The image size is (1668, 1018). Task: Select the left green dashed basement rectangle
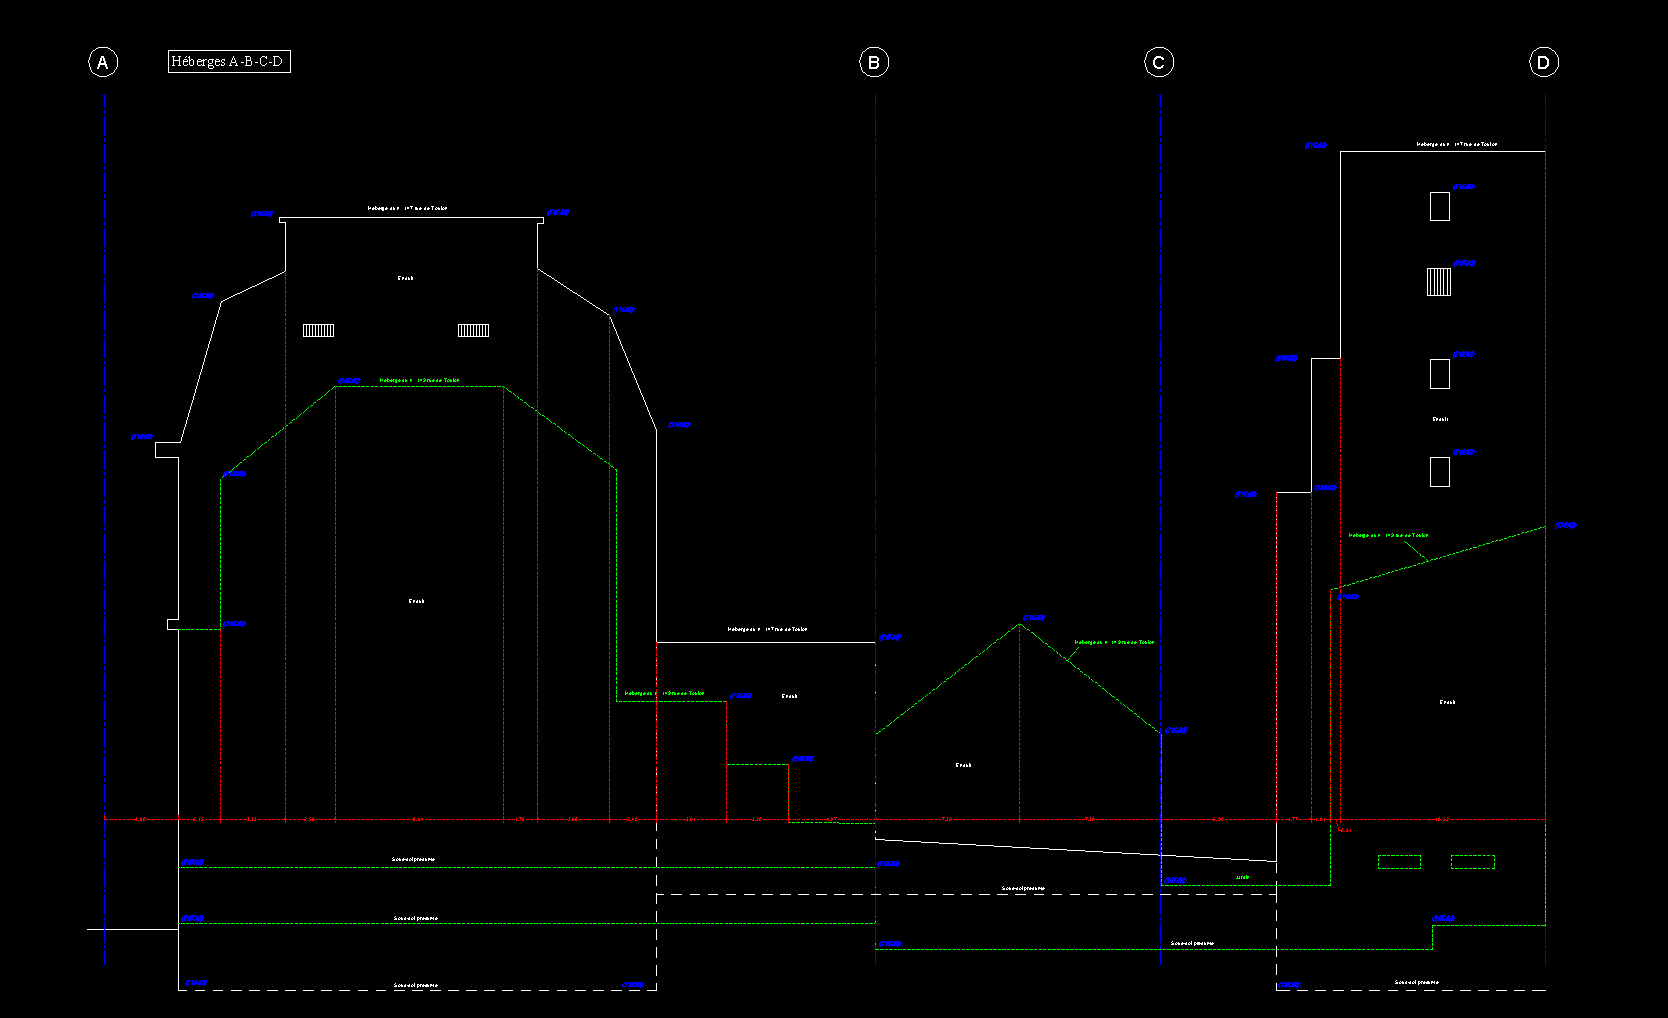coord(1399,862)
